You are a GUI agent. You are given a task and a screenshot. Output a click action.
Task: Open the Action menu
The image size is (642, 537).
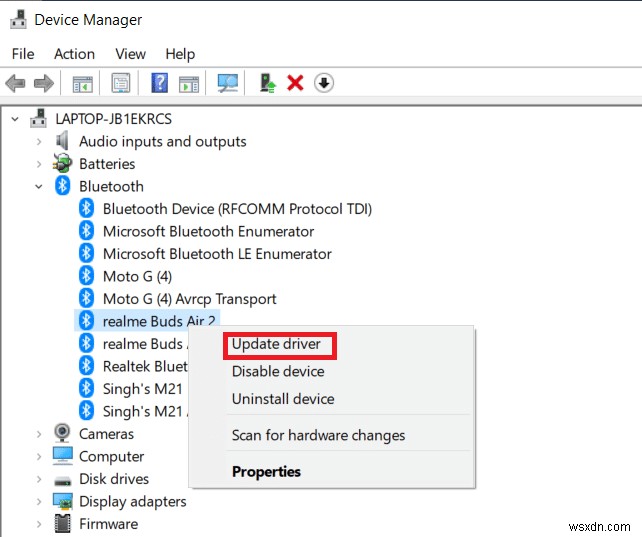coord(75,54)
